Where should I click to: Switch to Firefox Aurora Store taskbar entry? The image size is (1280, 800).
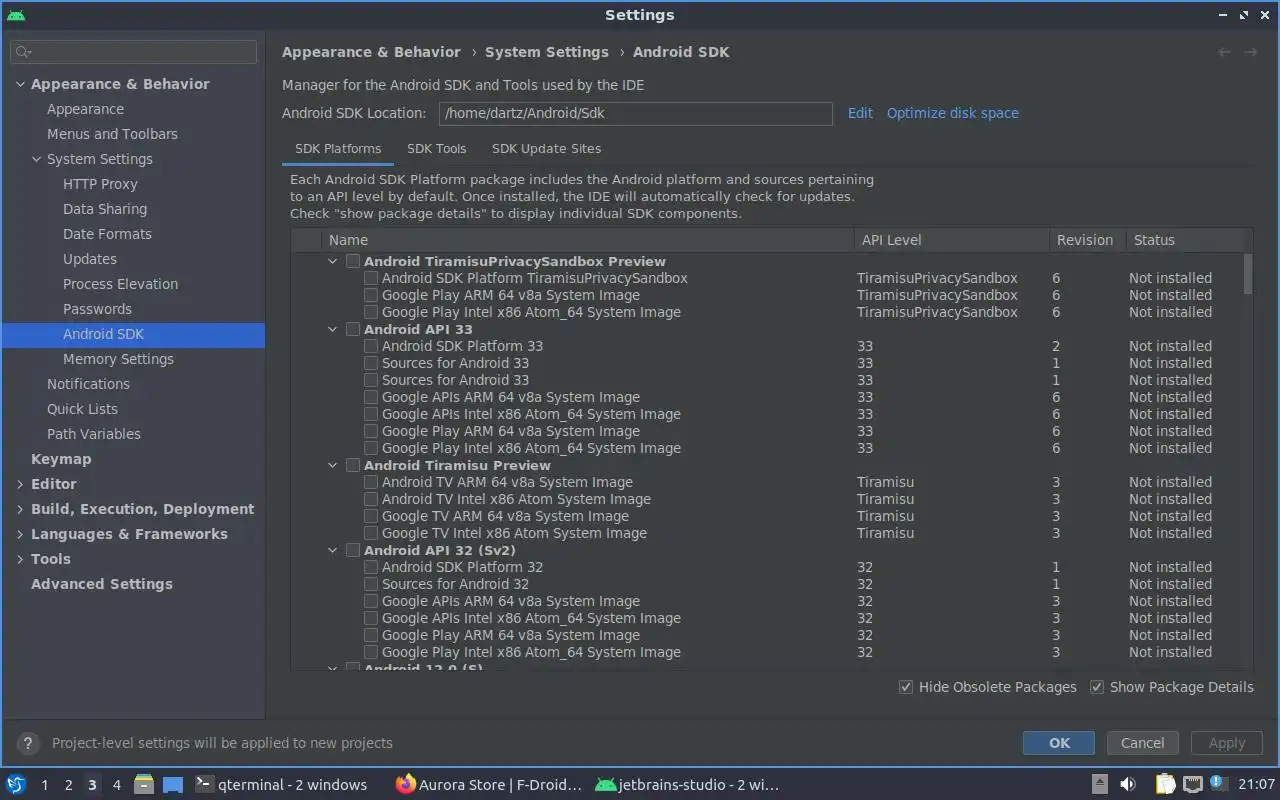488,784
